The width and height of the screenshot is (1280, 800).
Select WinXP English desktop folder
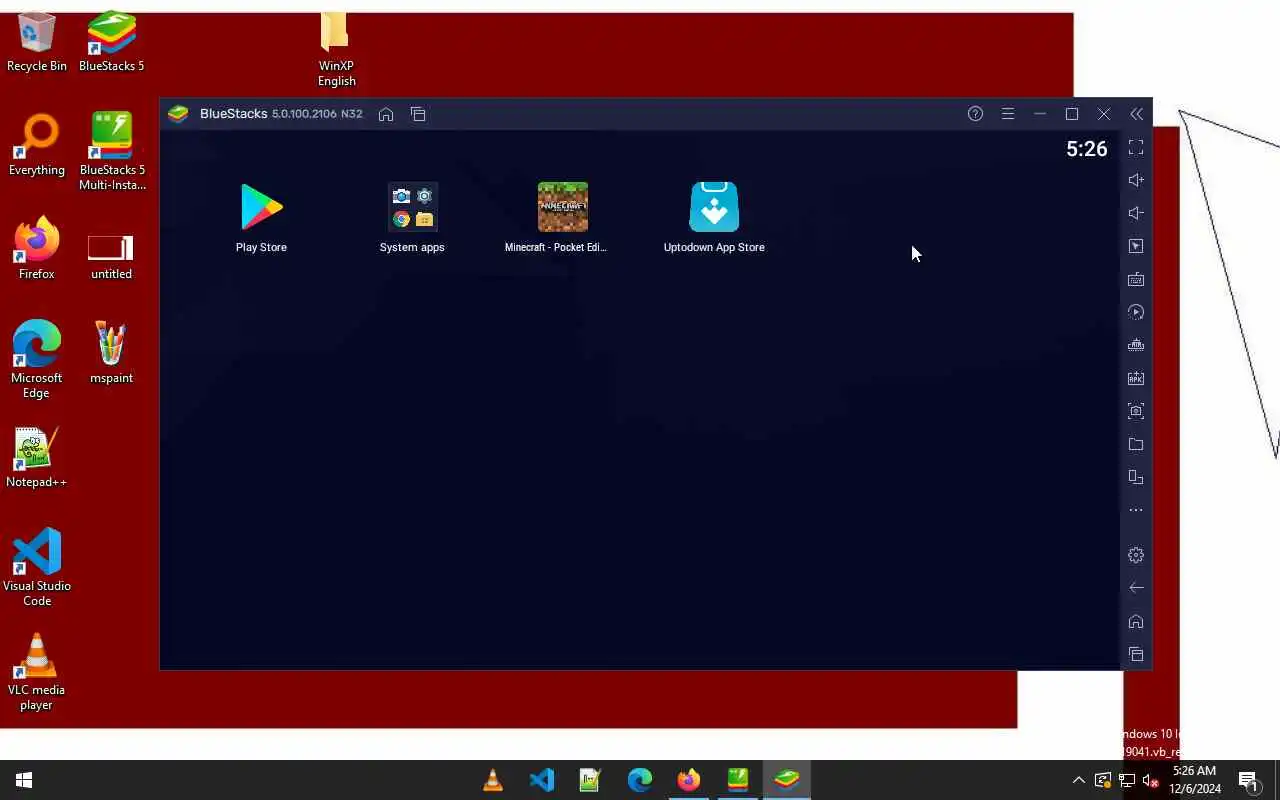[336, 49]
